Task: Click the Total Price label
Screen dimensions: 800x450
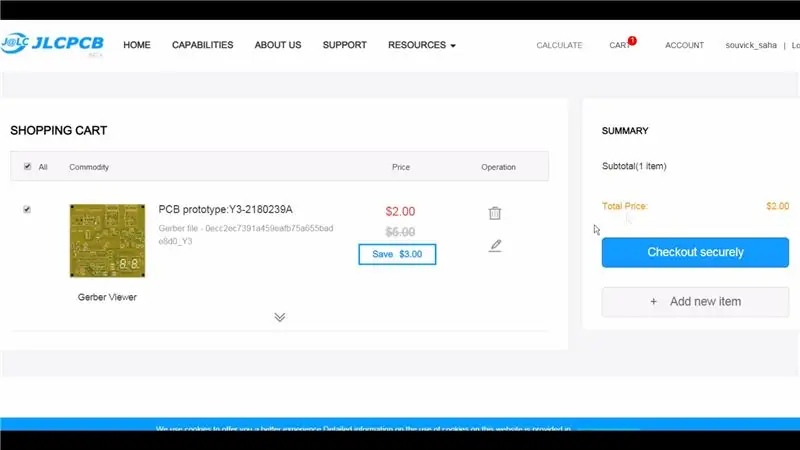Action: tap(625, 206)
